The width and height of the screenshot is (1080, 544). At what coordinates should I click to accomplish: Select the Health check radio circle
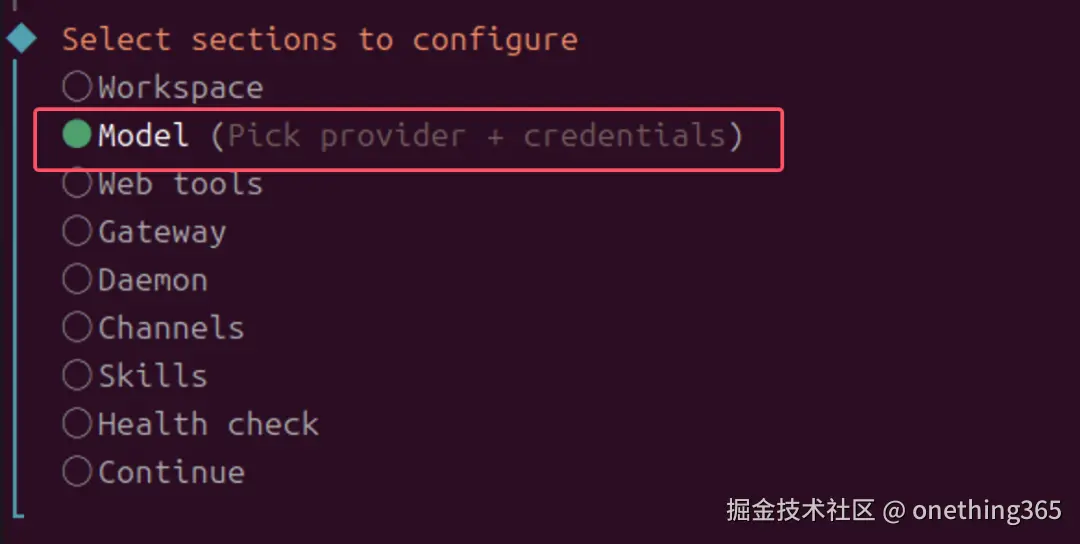(77, 423)
